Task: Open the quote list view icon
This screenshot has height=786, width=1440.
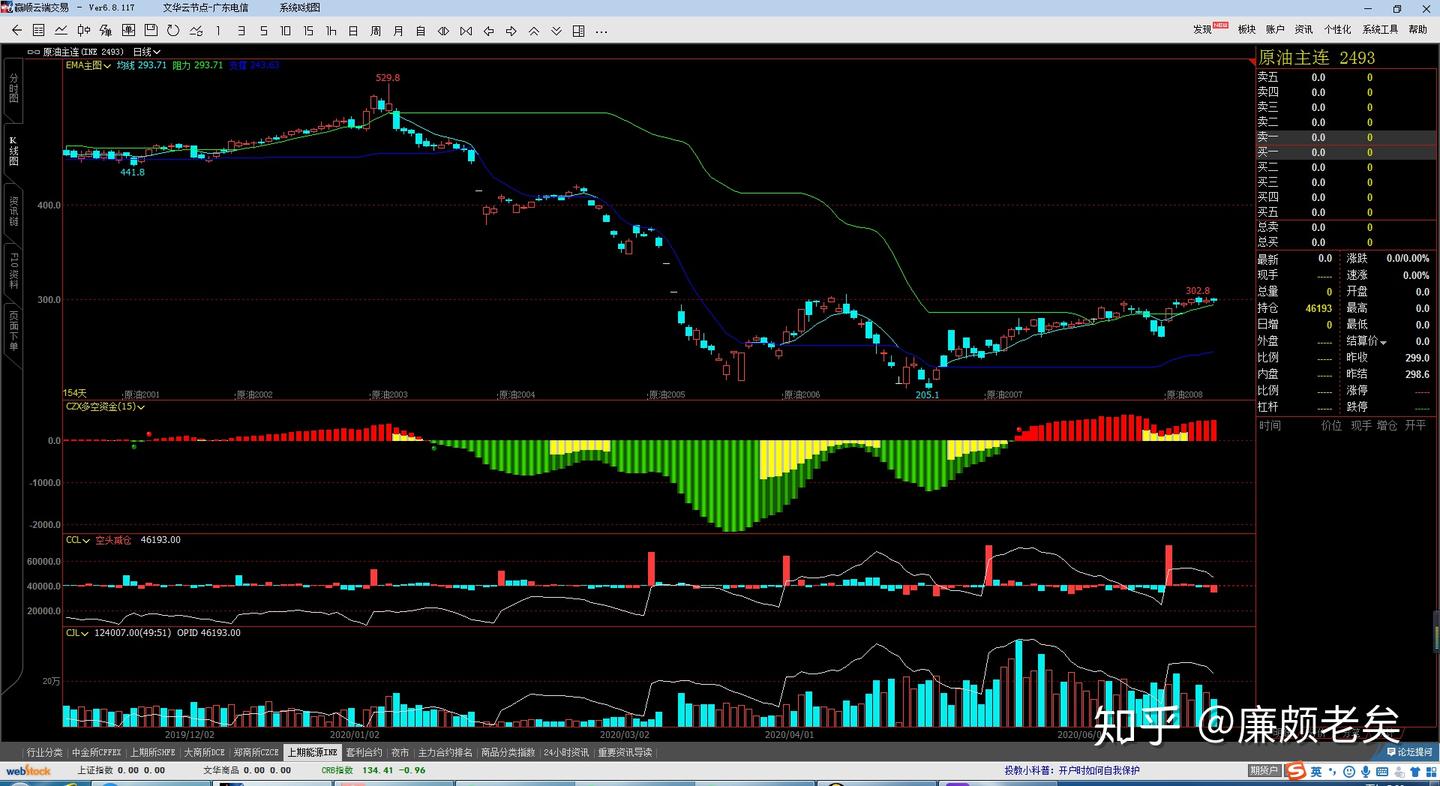Action: tap(38, 31)
